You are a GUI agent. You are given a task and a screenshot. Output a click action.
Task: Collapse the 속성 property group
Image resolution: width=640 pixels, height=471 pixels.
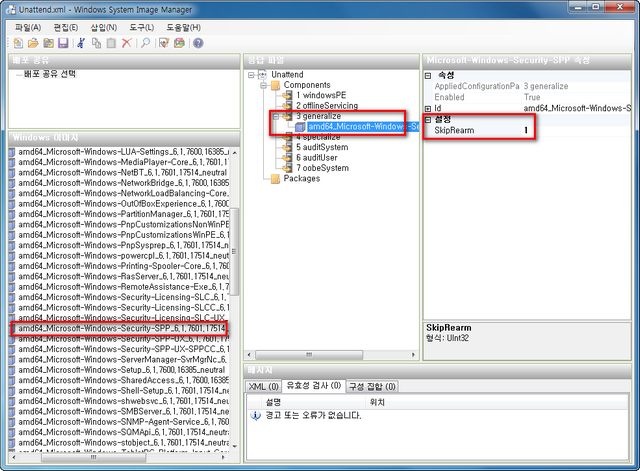click(428, 76)
